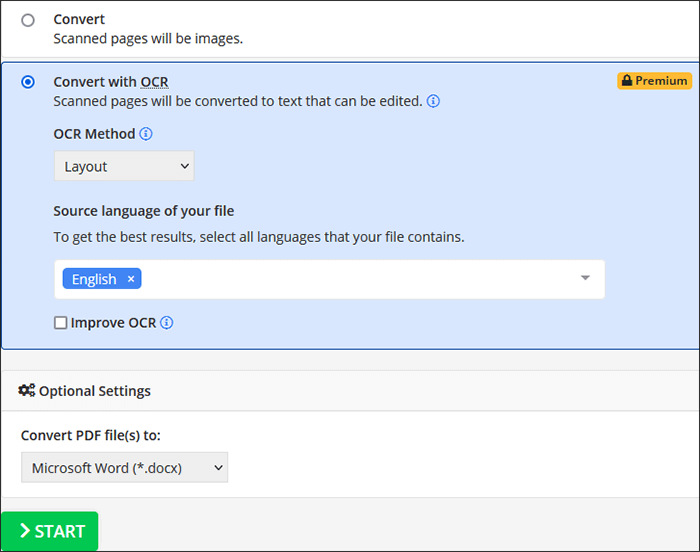Click the dropdown caret in language field

[585, 278]
